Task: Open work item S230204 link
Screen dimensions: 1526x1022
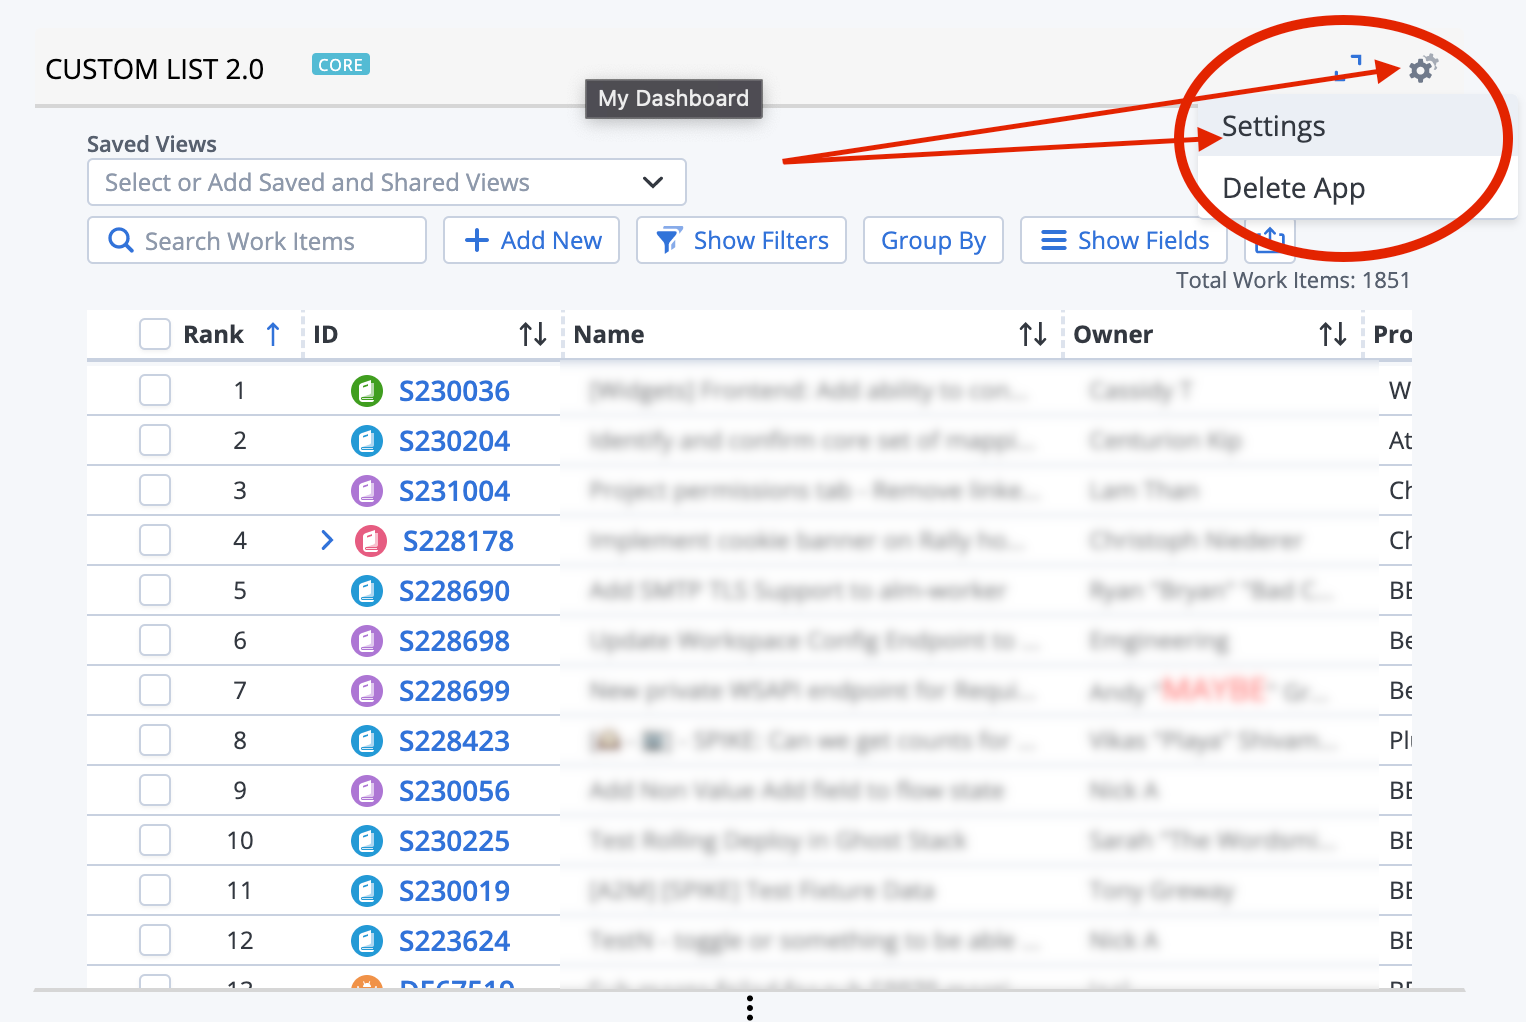Action: [x=454, y=440]
